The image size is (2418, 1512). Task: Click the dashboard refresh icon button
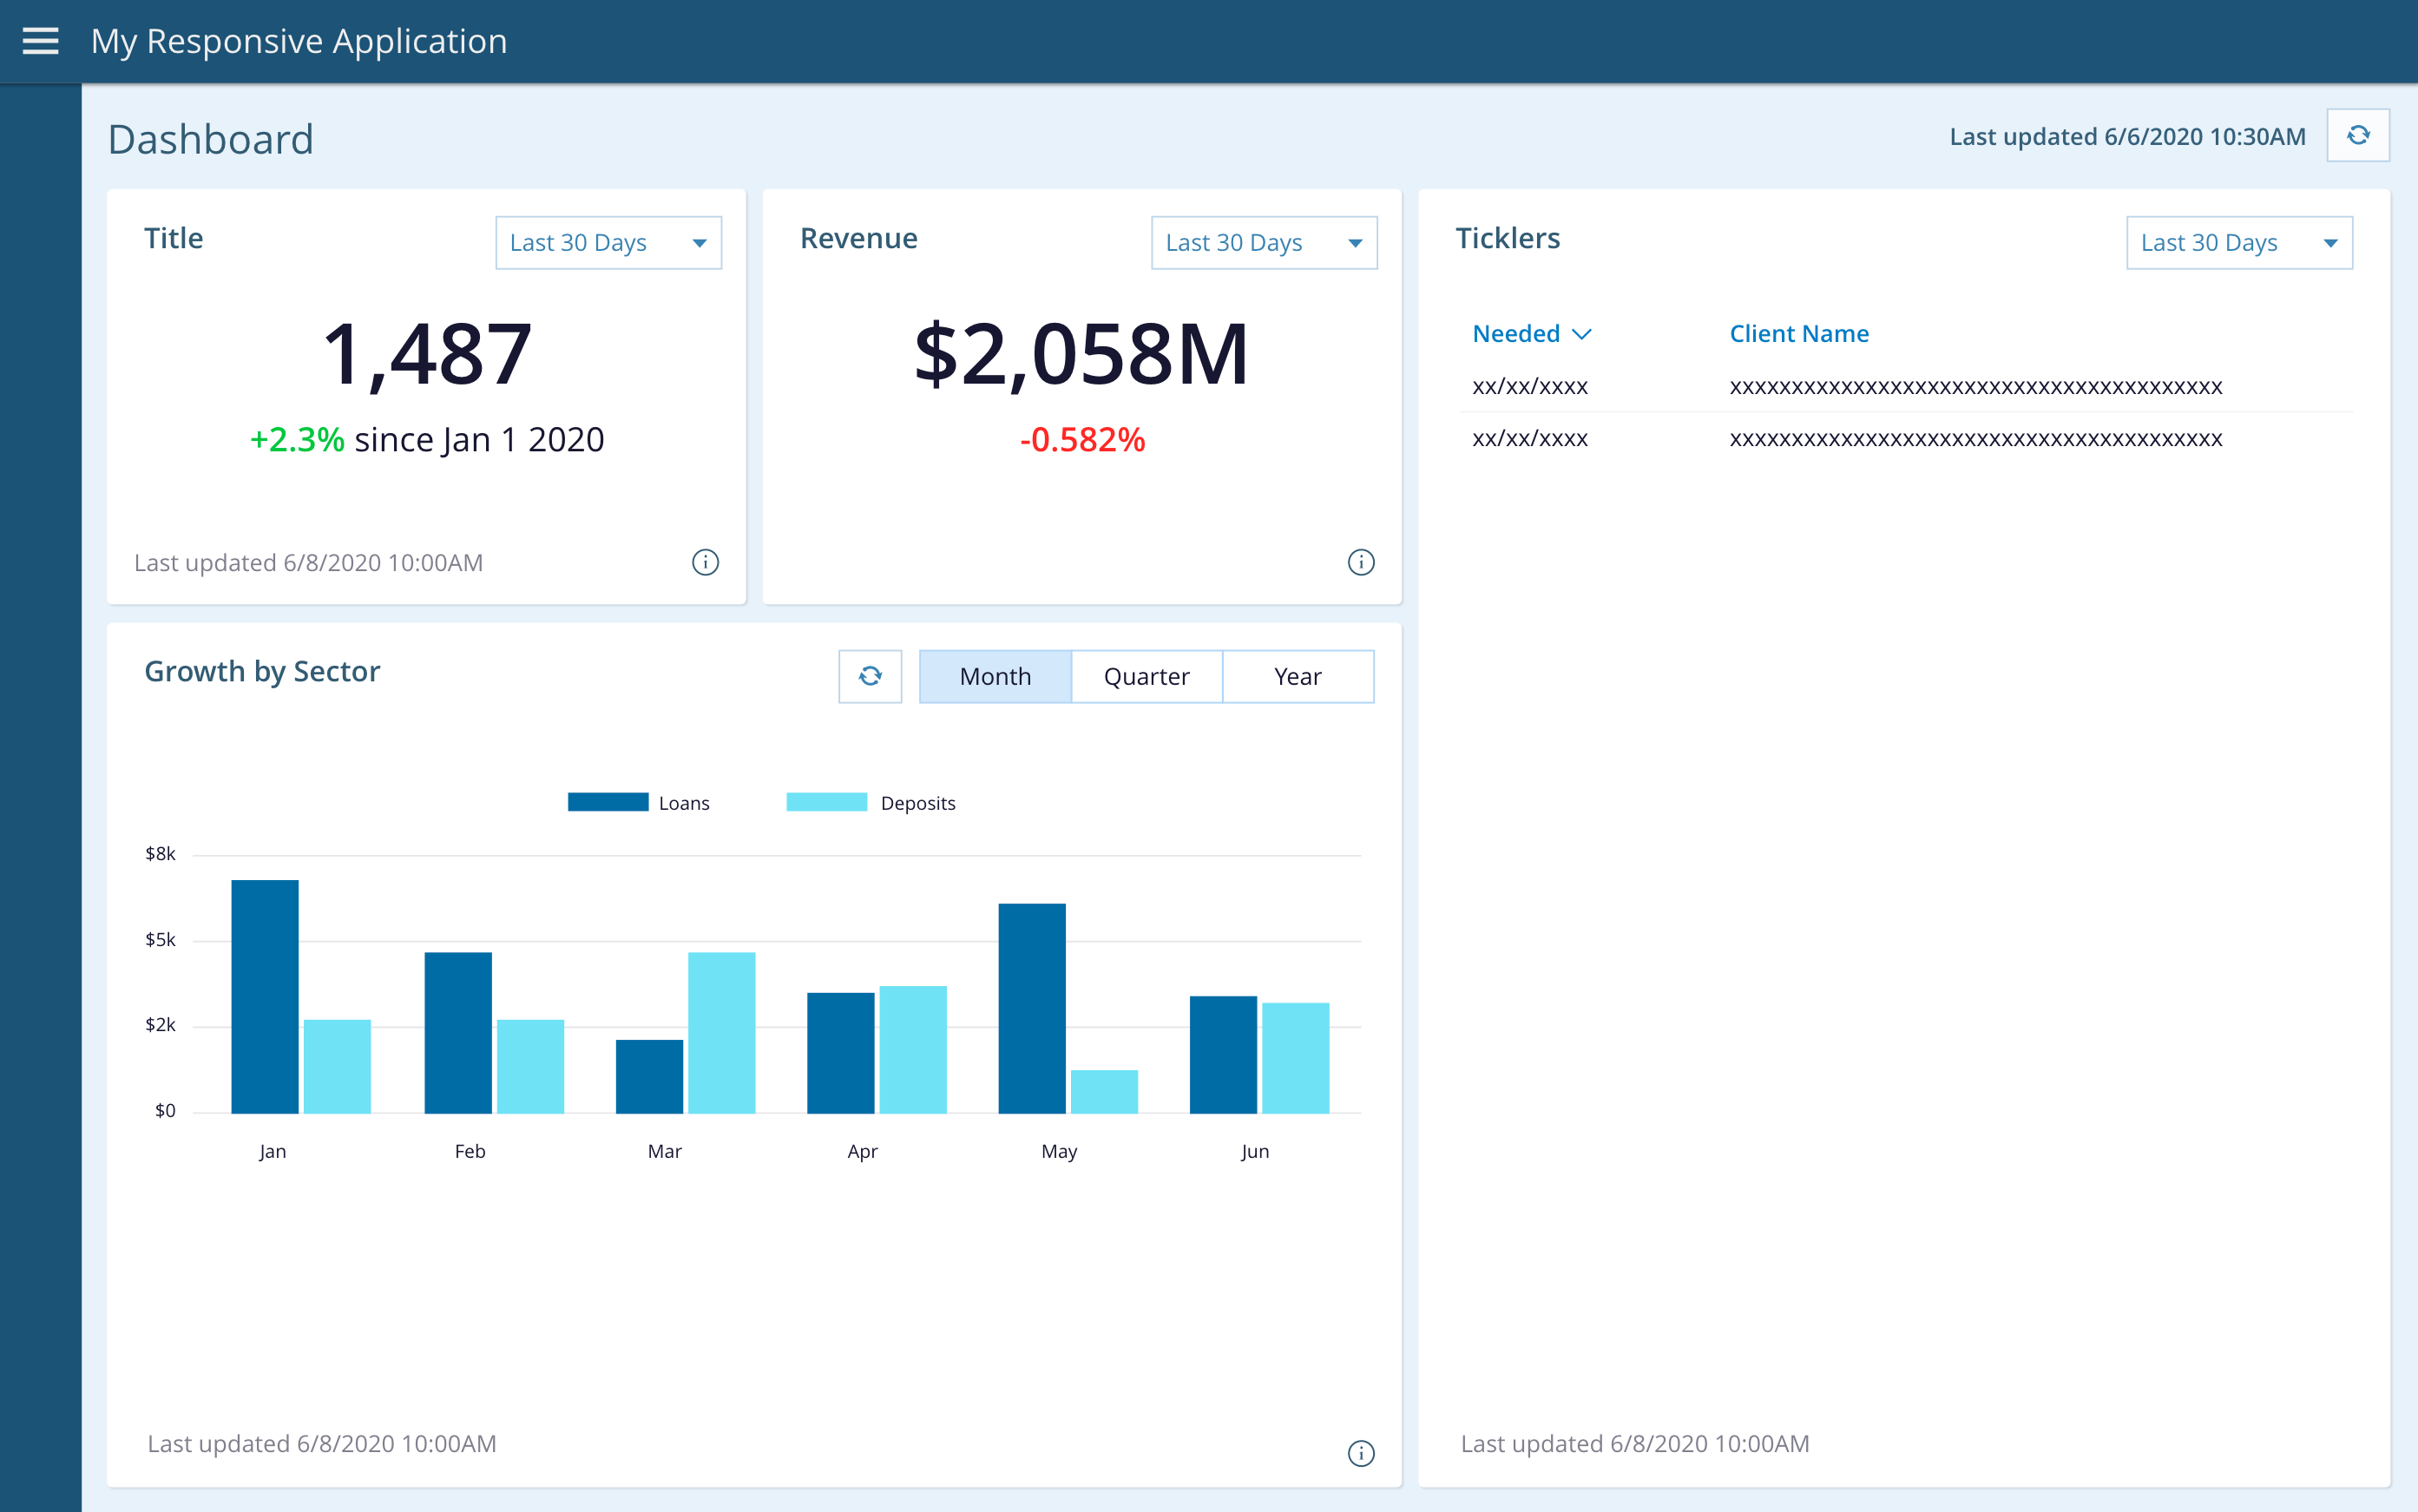(x=2357, y=135)
